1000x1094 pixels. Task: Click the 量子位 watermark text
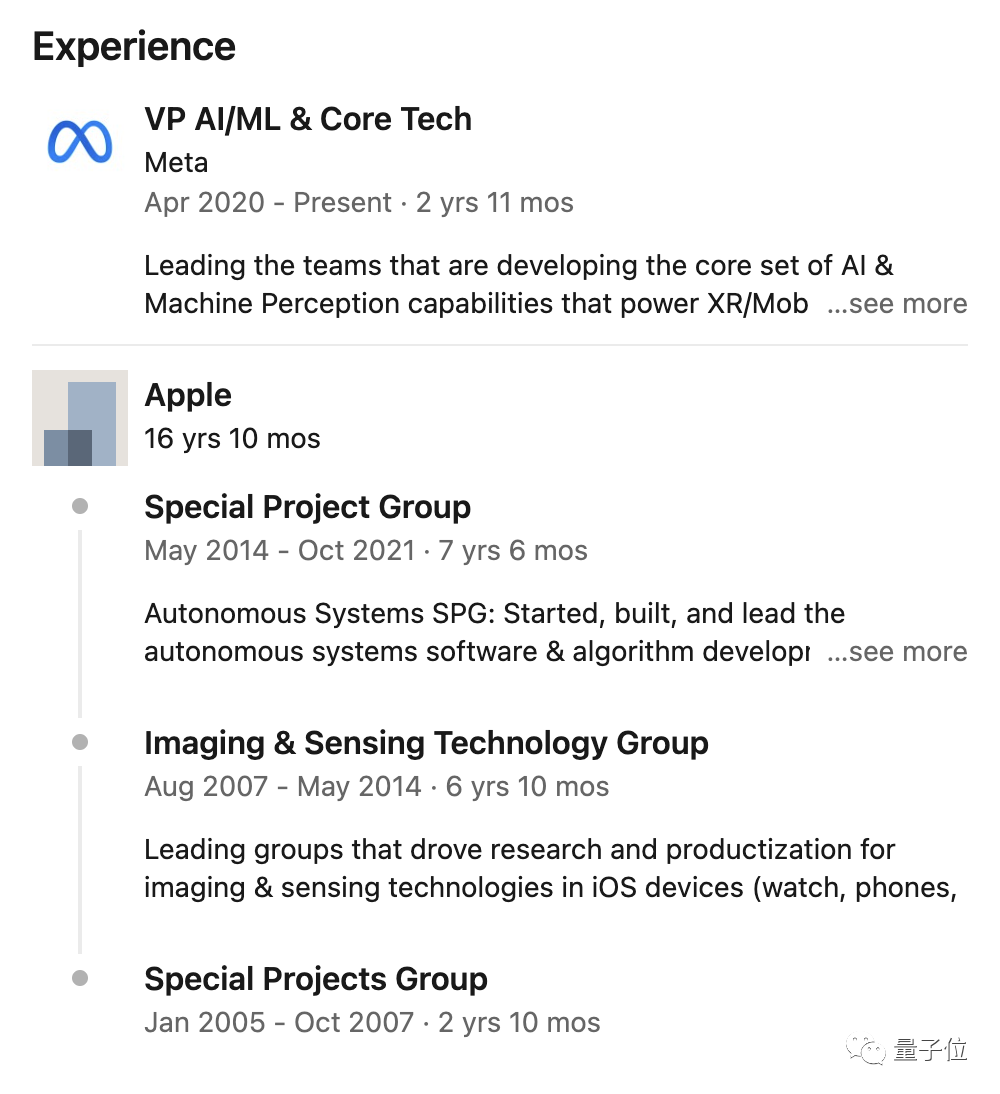930,1049
